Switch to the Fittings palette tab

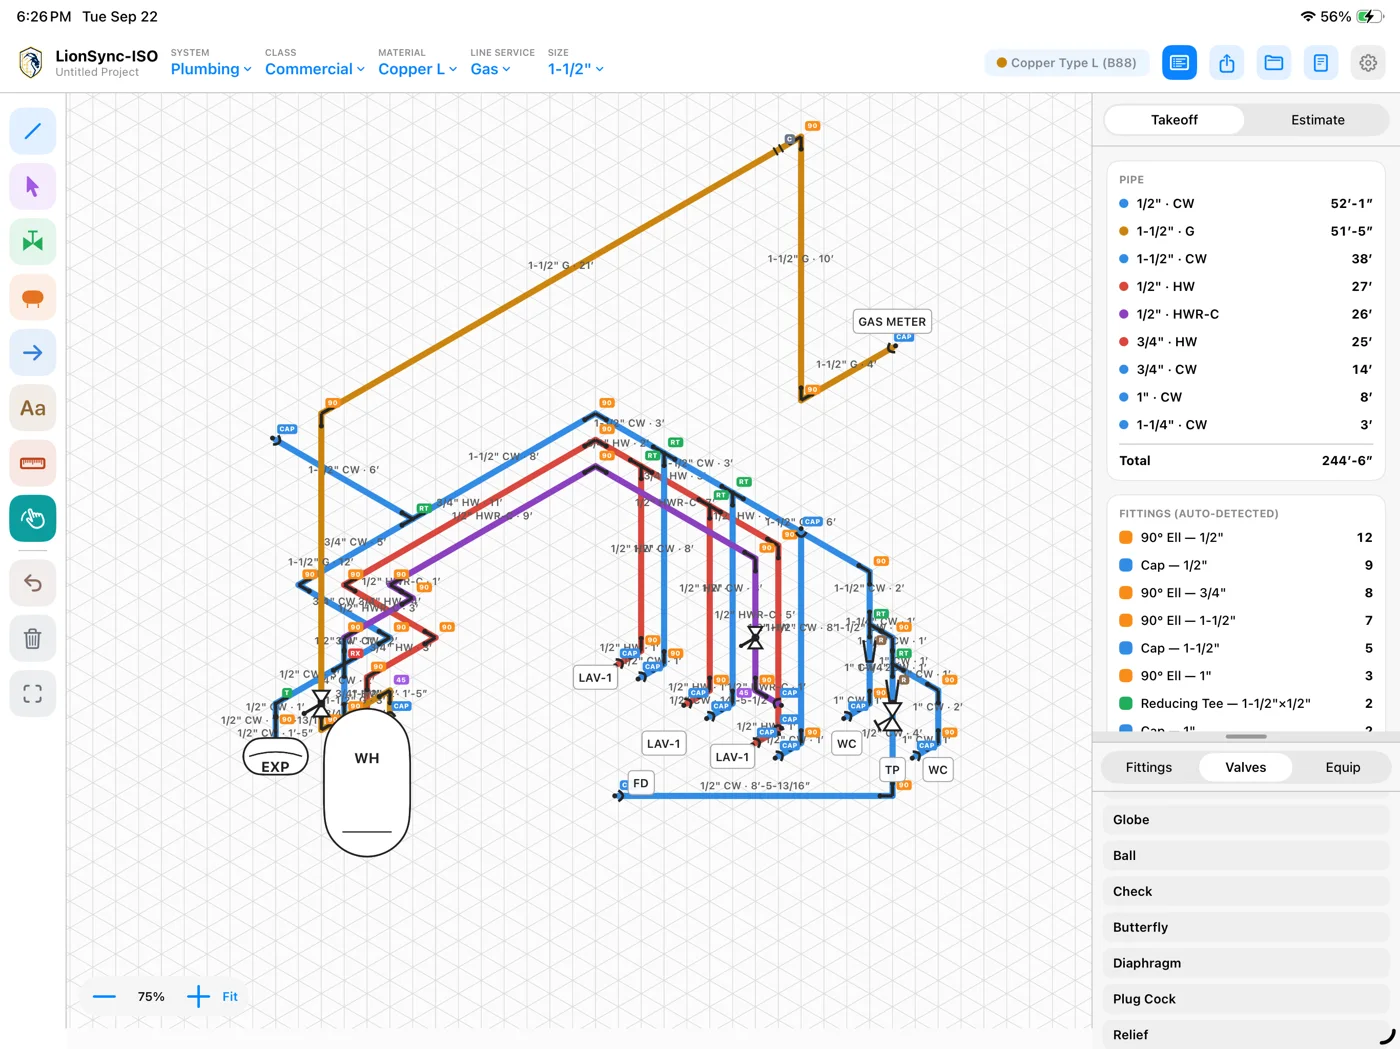point(1148,767)
